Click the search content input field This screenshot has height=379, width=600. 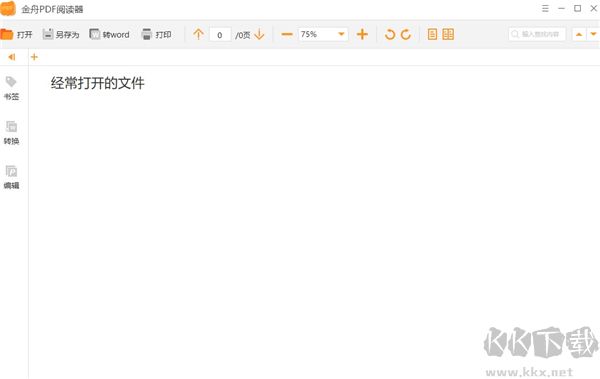(537, 34)
